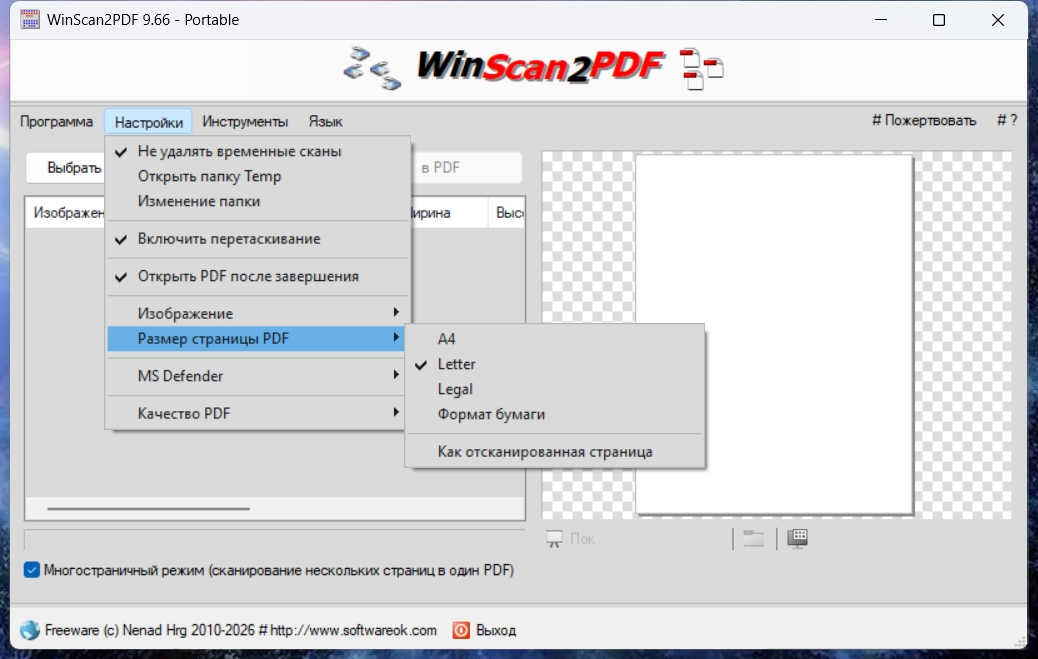Expand the Изображение submenu
This screenshot has height=659, width=1038.
point(258,313)
